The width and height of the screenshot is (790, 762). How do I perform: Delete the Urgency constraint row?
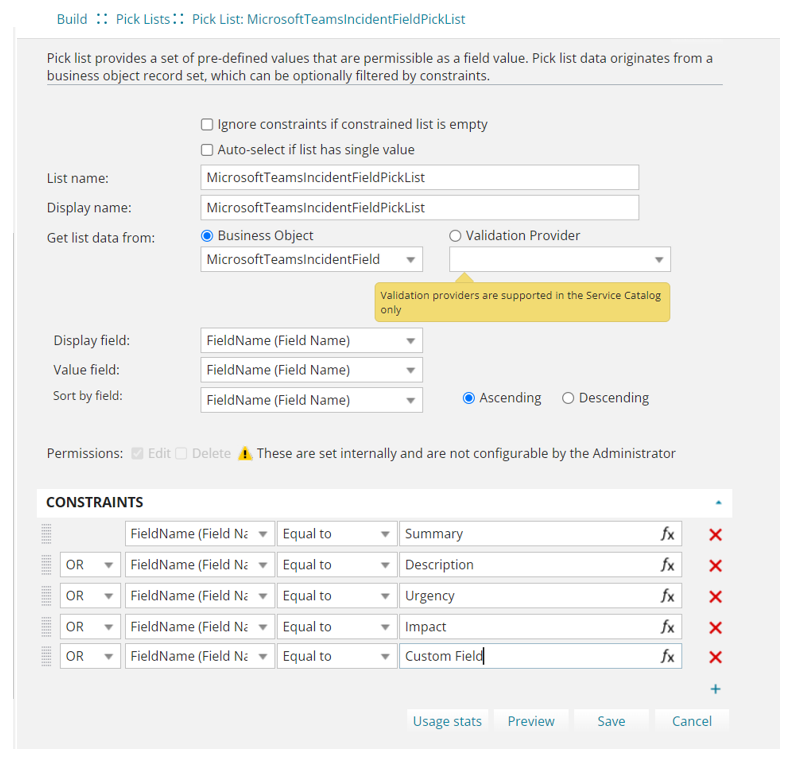point(715,597)
